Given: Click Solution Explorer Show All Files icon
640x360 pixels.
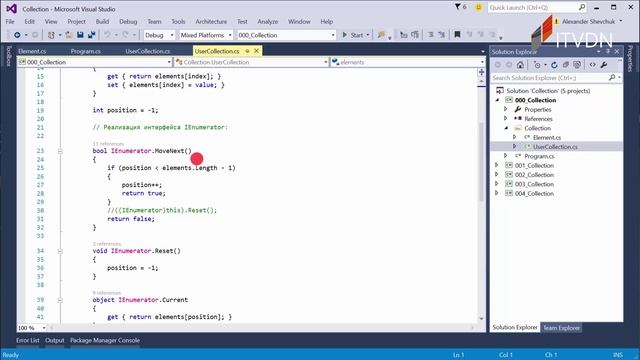Looking at the screenshot, I should (577, 65).
